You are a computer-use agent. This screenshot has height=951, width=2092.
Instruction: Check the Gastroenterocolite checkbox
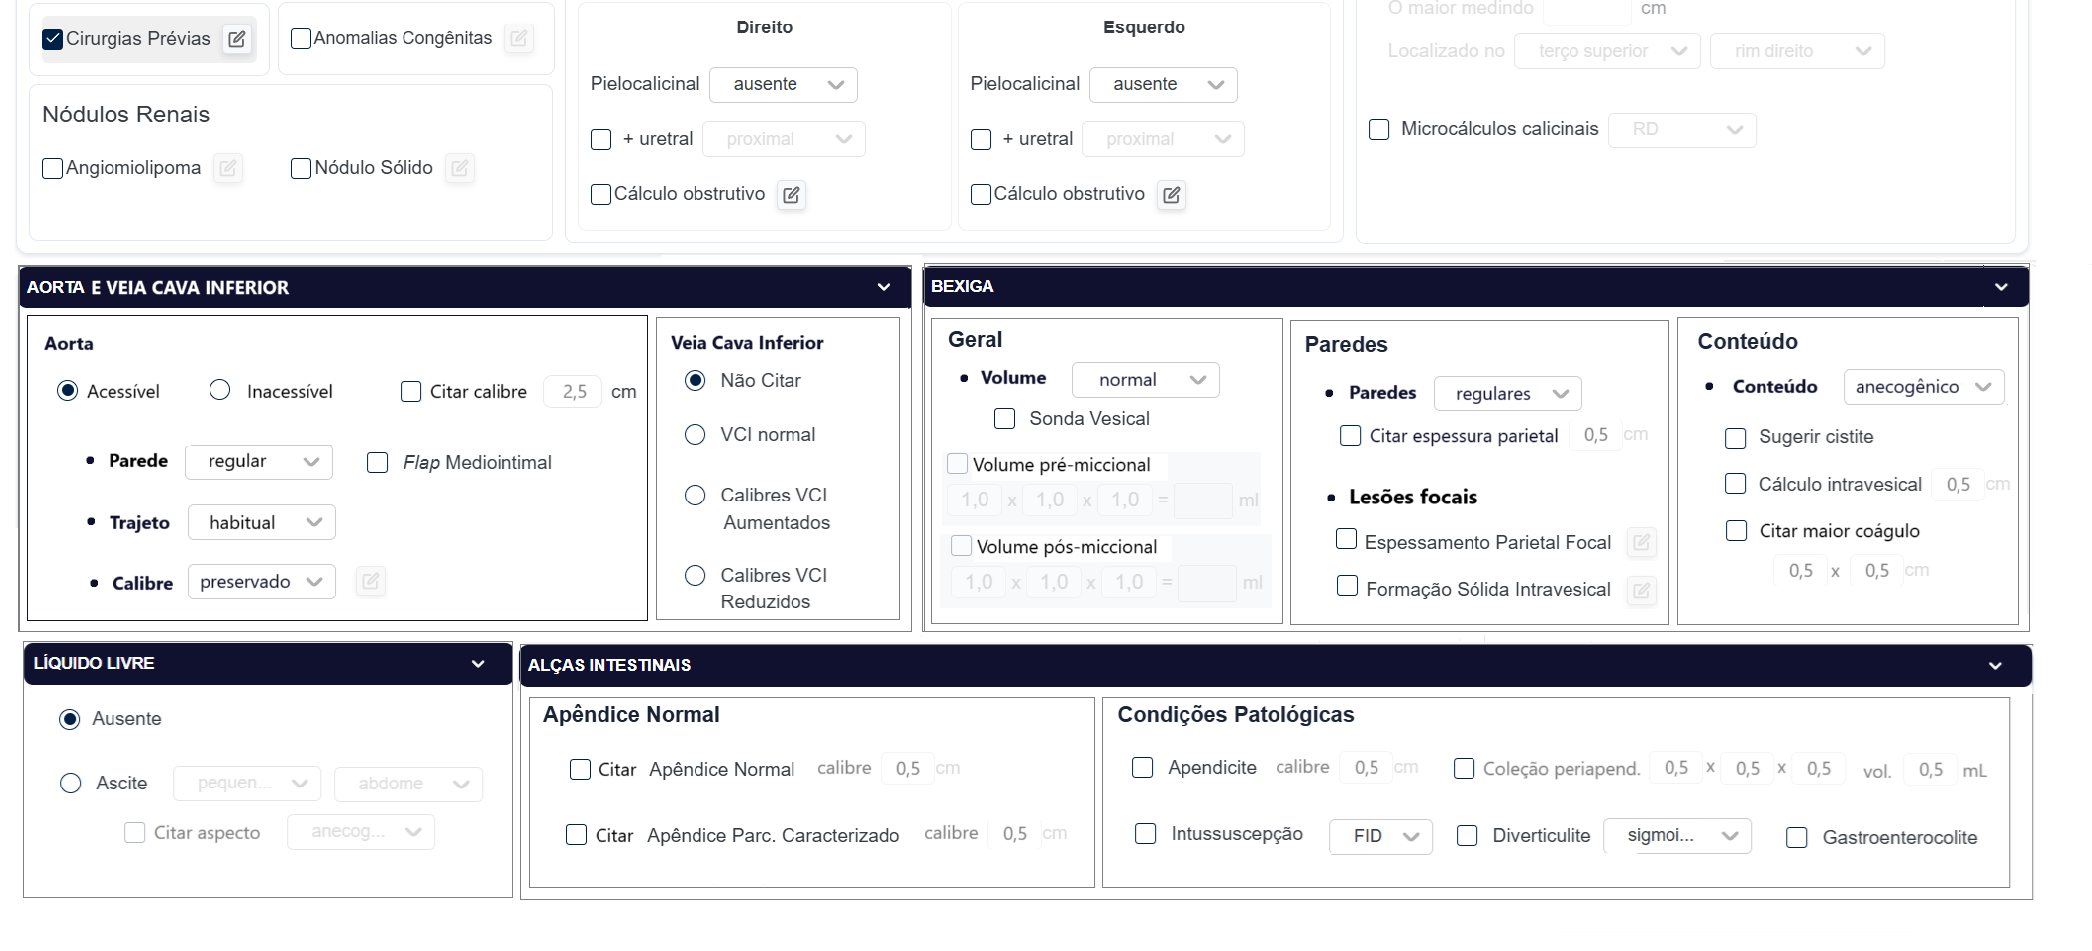coord(1797,838)
